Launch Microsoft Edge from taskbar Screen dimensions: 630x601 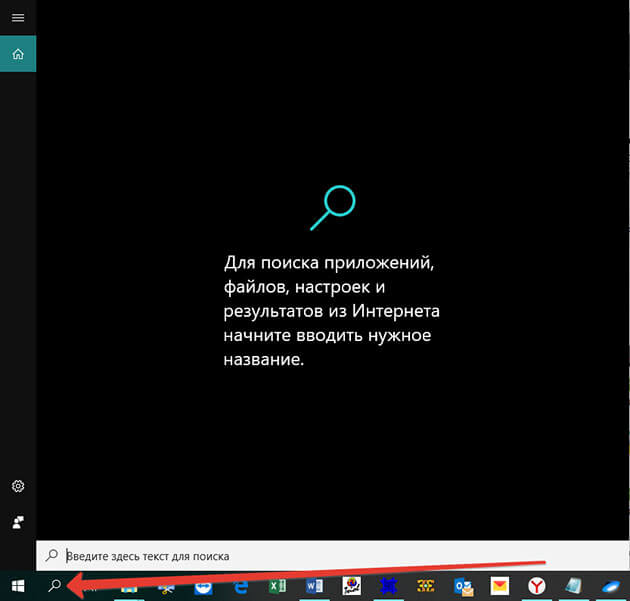(x=241, y=587)
